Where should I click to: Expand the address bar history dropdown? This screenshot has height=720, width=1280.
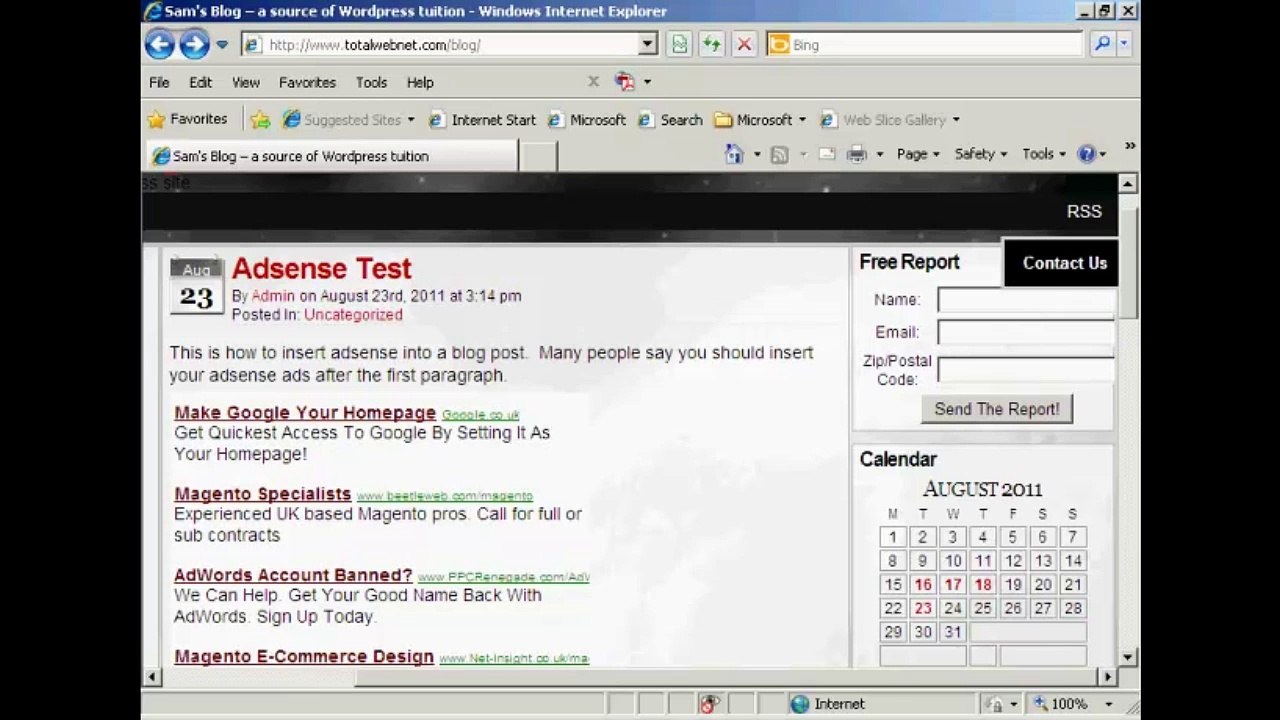pyautogui.click(x=648, y=44)
